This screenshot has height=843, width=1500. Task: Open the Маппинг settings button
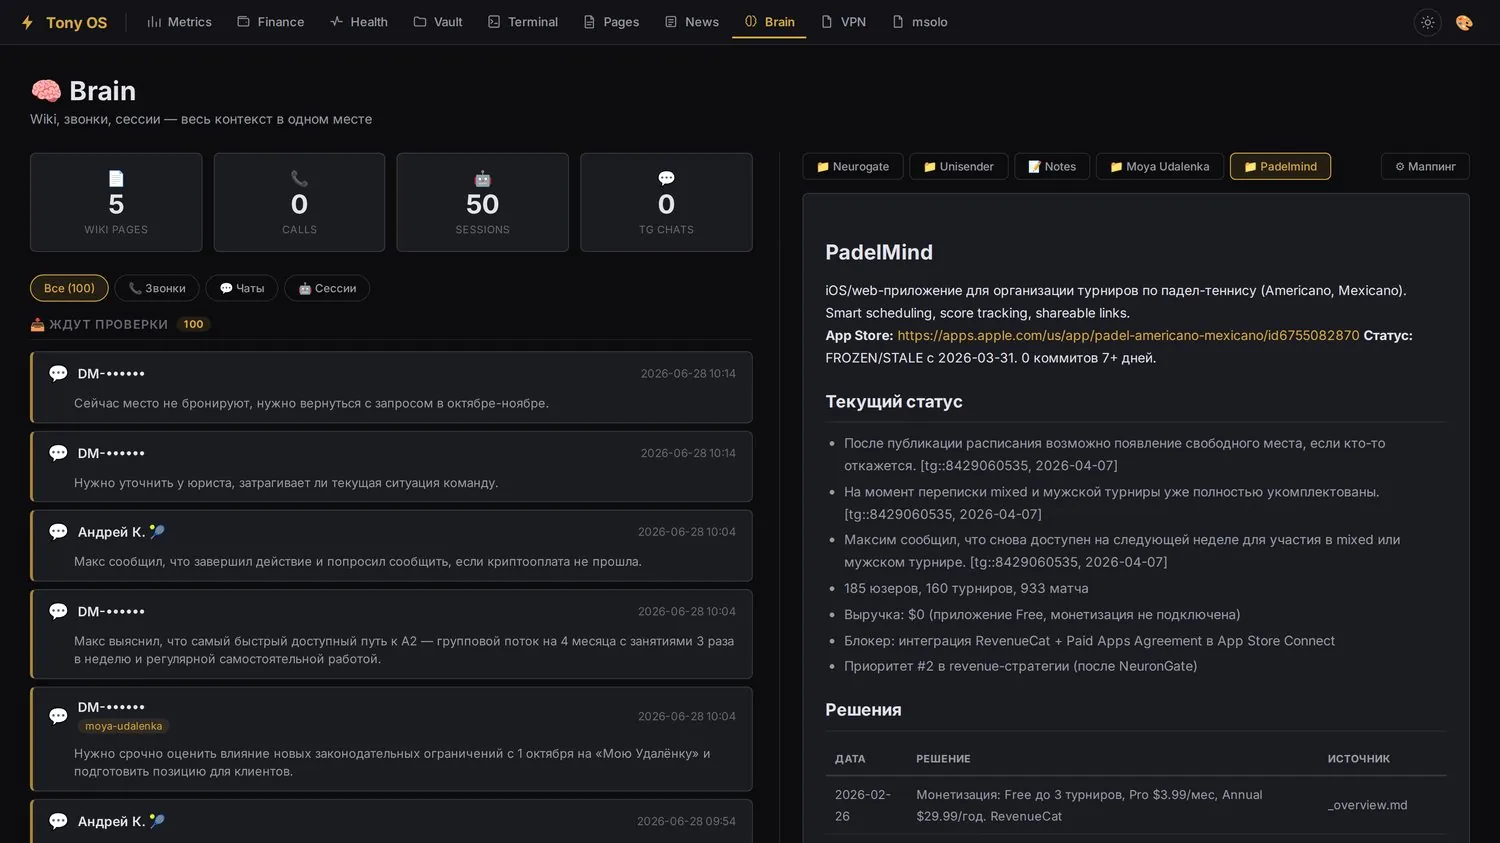1425,166
